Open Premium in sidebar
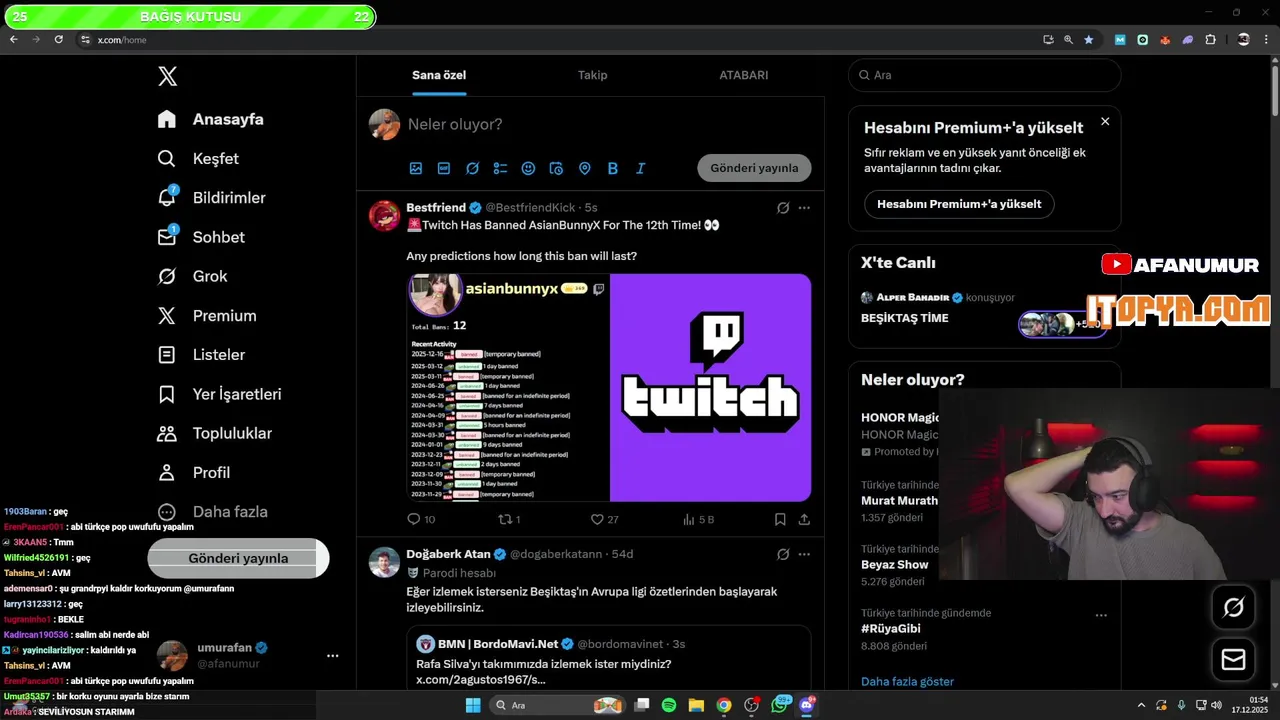 [x=207, y=315]
